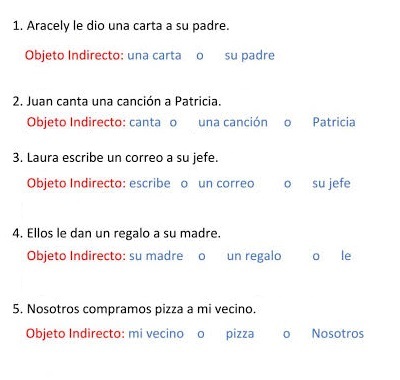The height and width of the screenshot is (380, 400).
Task: Click red "Objeto Indirecto:" label under sentence 1
Action: pyautogui.click(x=74, y=56)
